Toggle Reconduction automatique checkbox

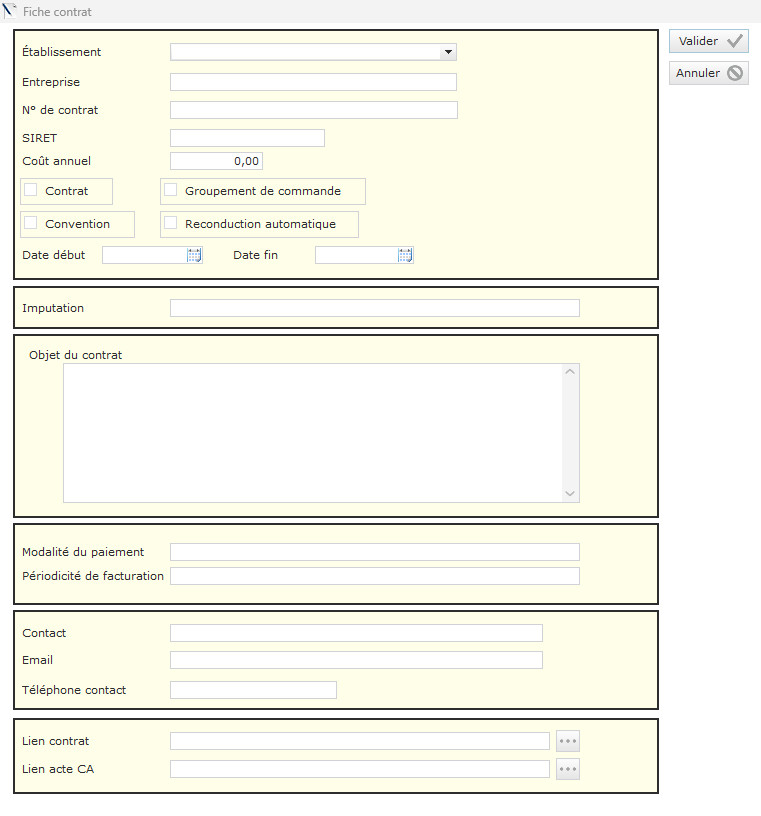point(171,223)
